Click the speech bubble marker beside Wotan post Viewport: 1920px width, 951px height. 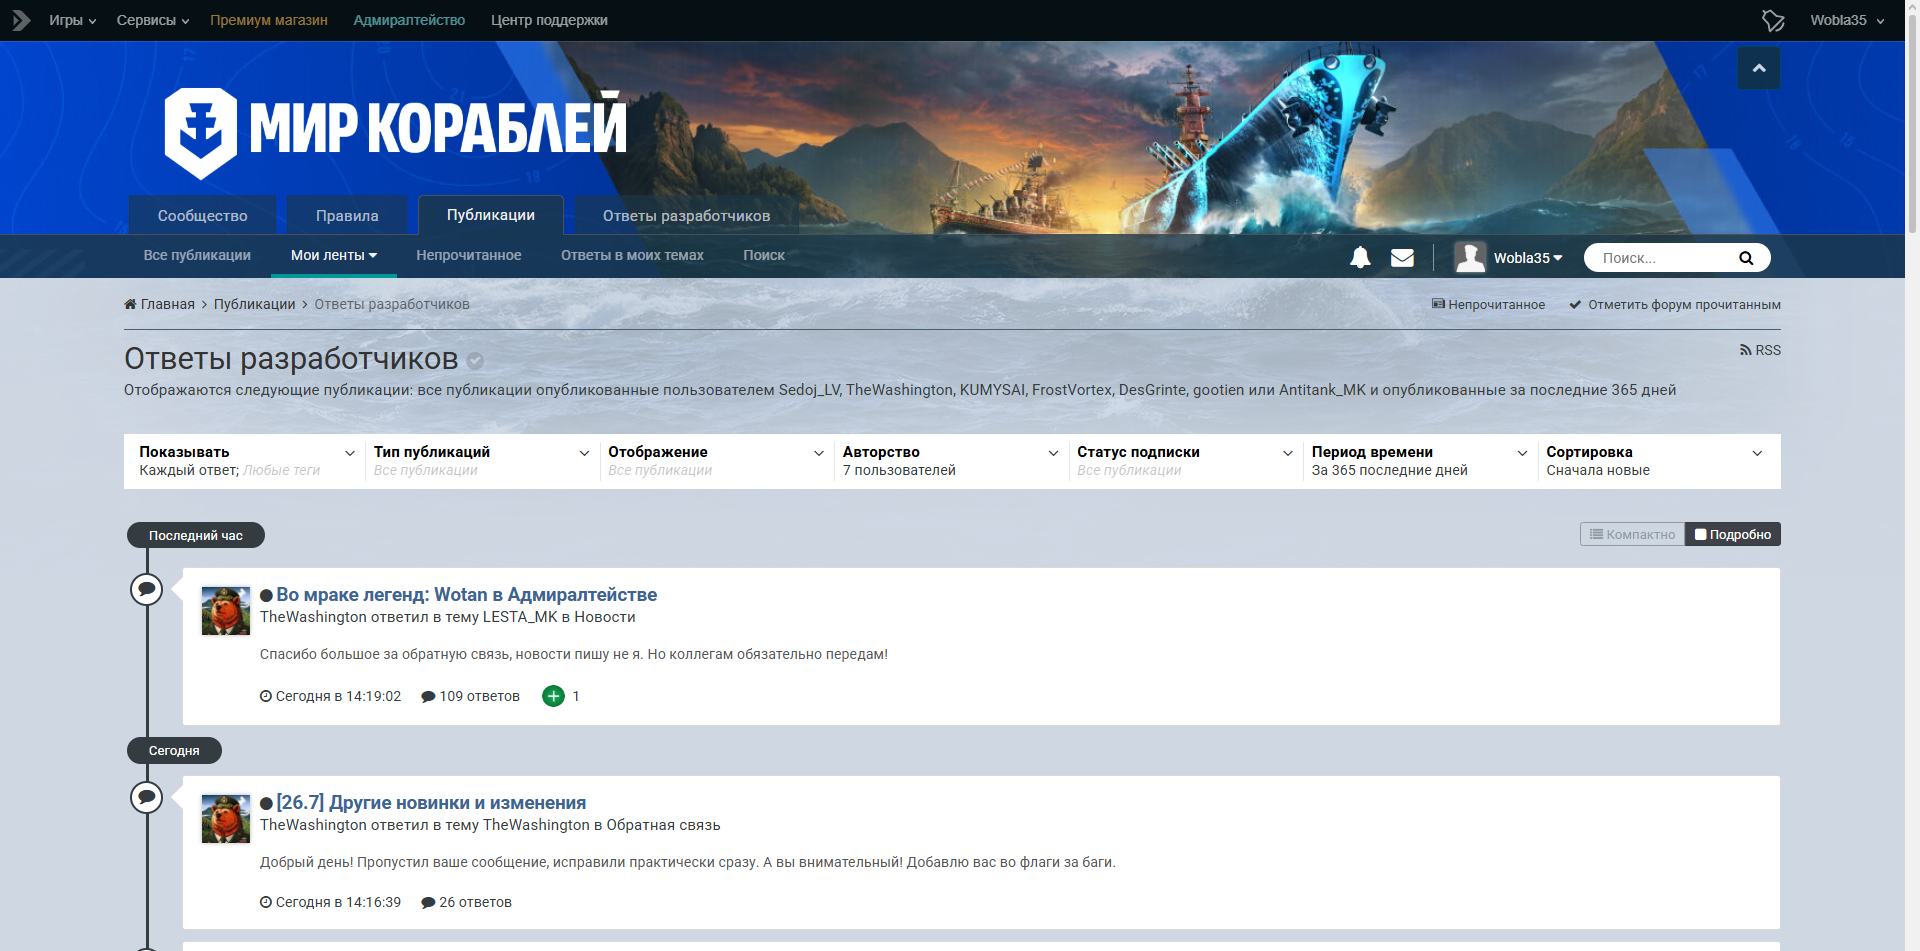click(147, 589)
